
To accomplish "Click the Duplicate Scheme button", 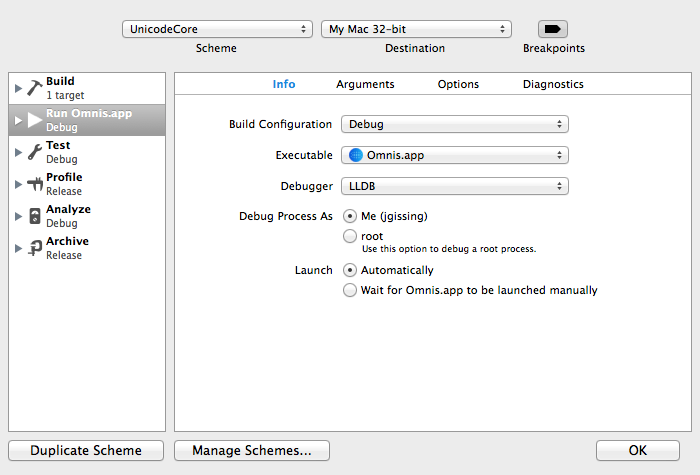I will pyautogui.click(x=86, y=450).
